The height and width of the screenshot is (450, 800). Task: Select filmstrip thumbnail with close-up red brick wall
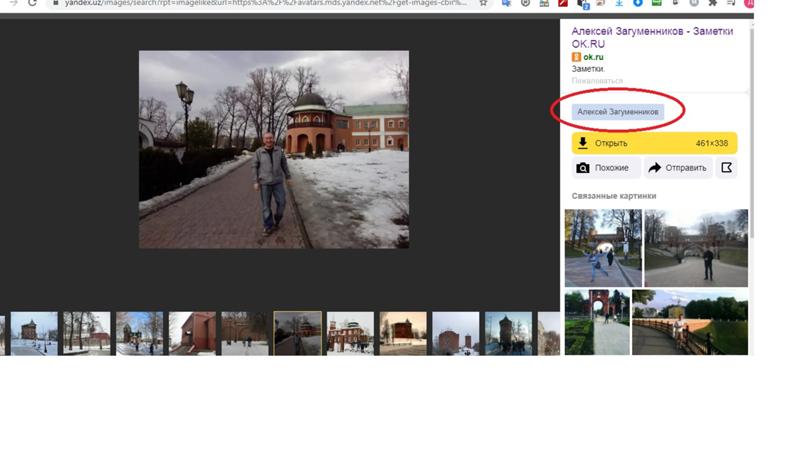192,333
